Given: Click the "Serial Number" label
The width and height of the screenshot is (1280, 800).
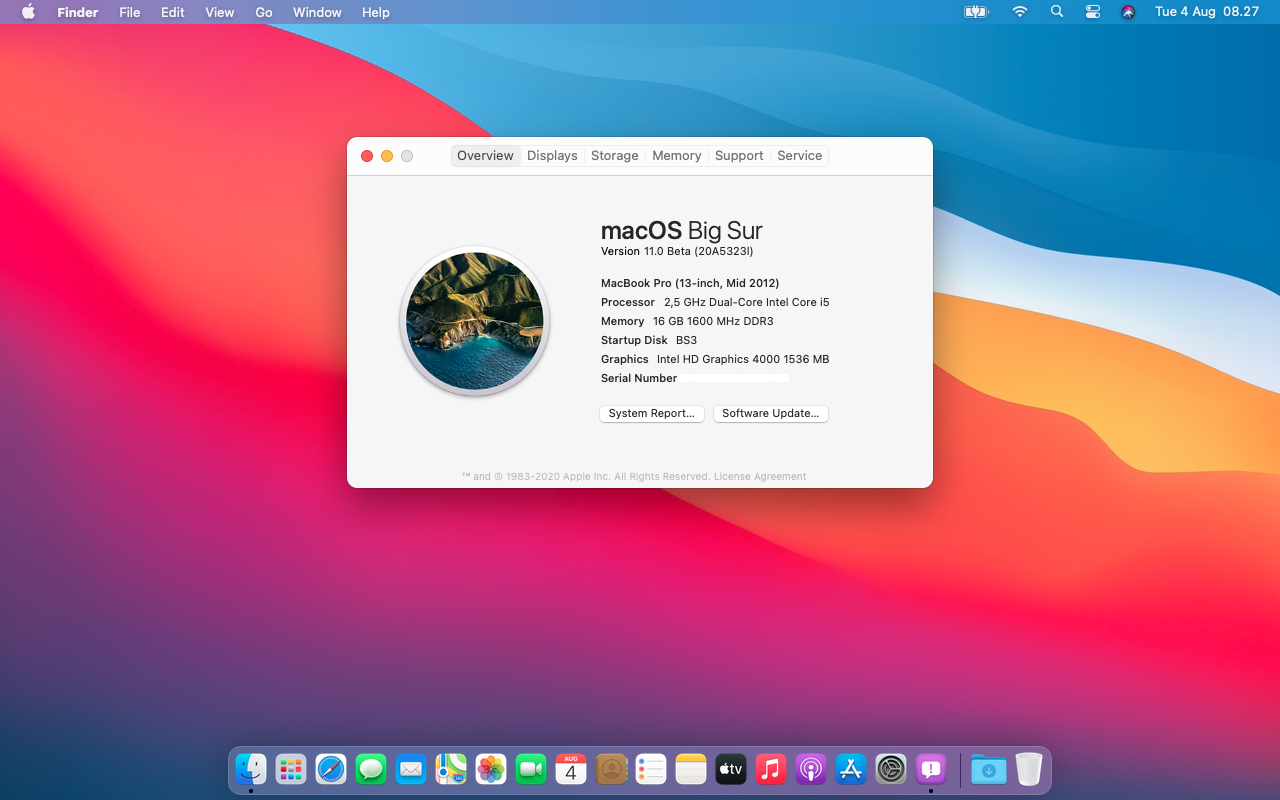Looking at the screenshot, I should click(x=639, y=378).
